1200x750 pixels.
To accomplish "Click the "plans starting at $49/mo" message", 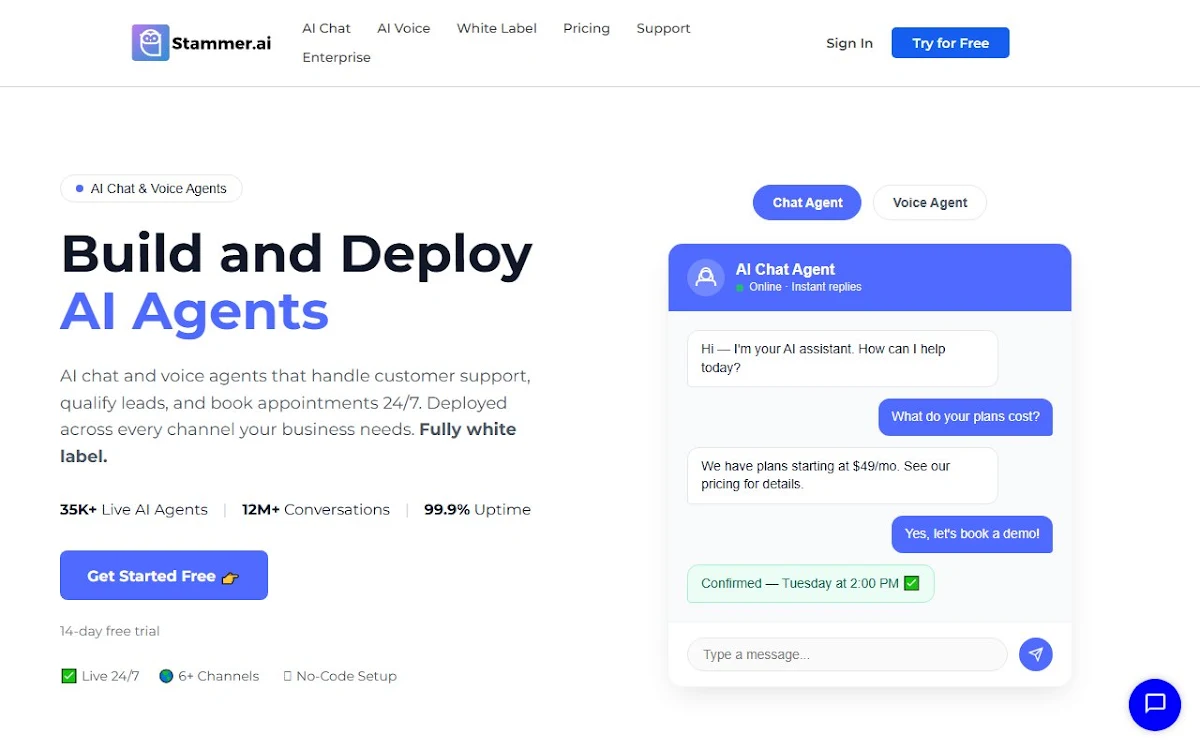I will click(842, 475).
